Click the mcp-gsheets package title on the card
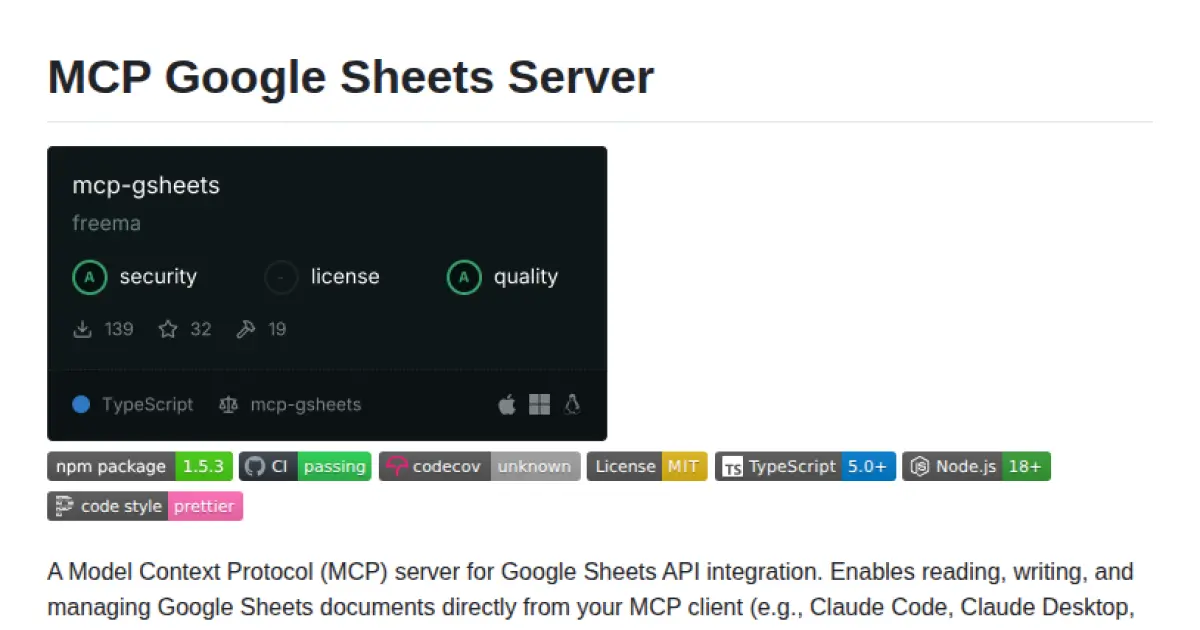This screenshot has width=1200, height=630. (x=145, y=185)
